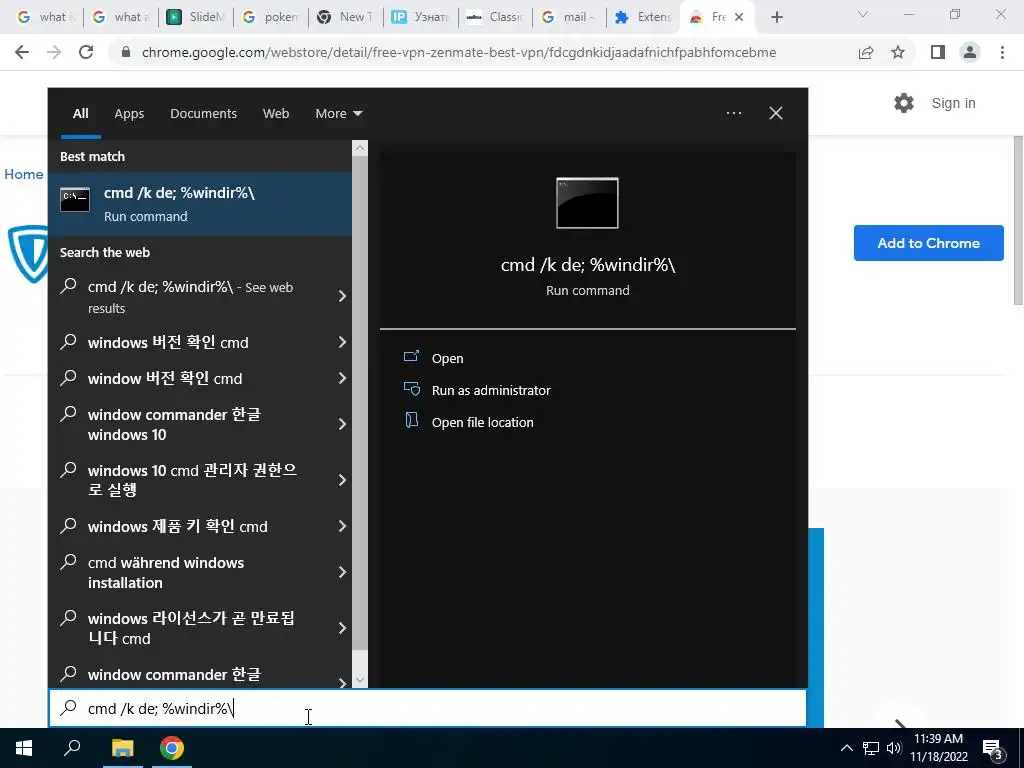Click the results list scroll-down arrow
Viewport: 1024px width, 768px height.
tap(360, 679)
